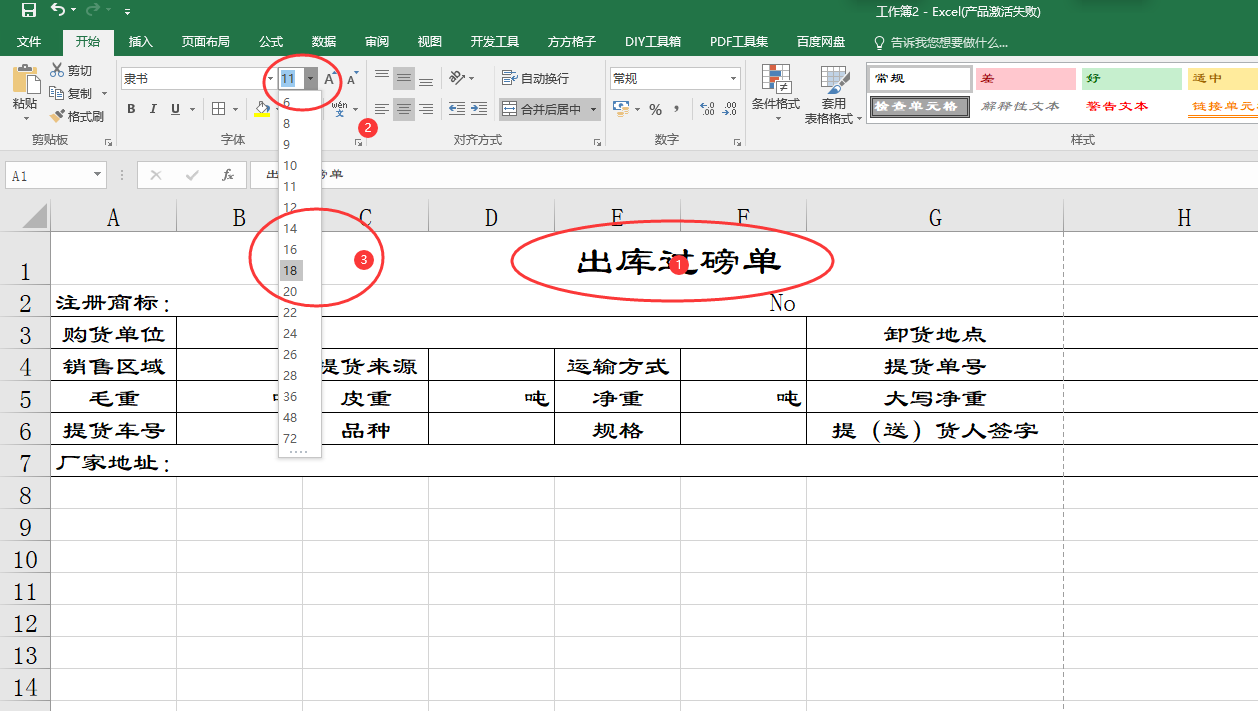Screen dimensions: 1258x711
Task: Click the Borders icon
Action: [x=216, y=109]
